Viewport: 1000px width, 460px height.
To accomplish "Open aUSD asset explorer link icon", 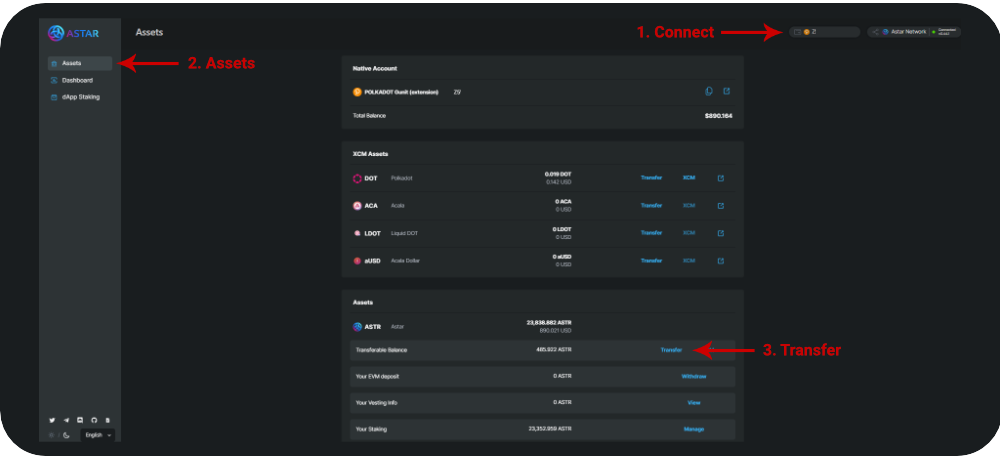I will point(720,261).
